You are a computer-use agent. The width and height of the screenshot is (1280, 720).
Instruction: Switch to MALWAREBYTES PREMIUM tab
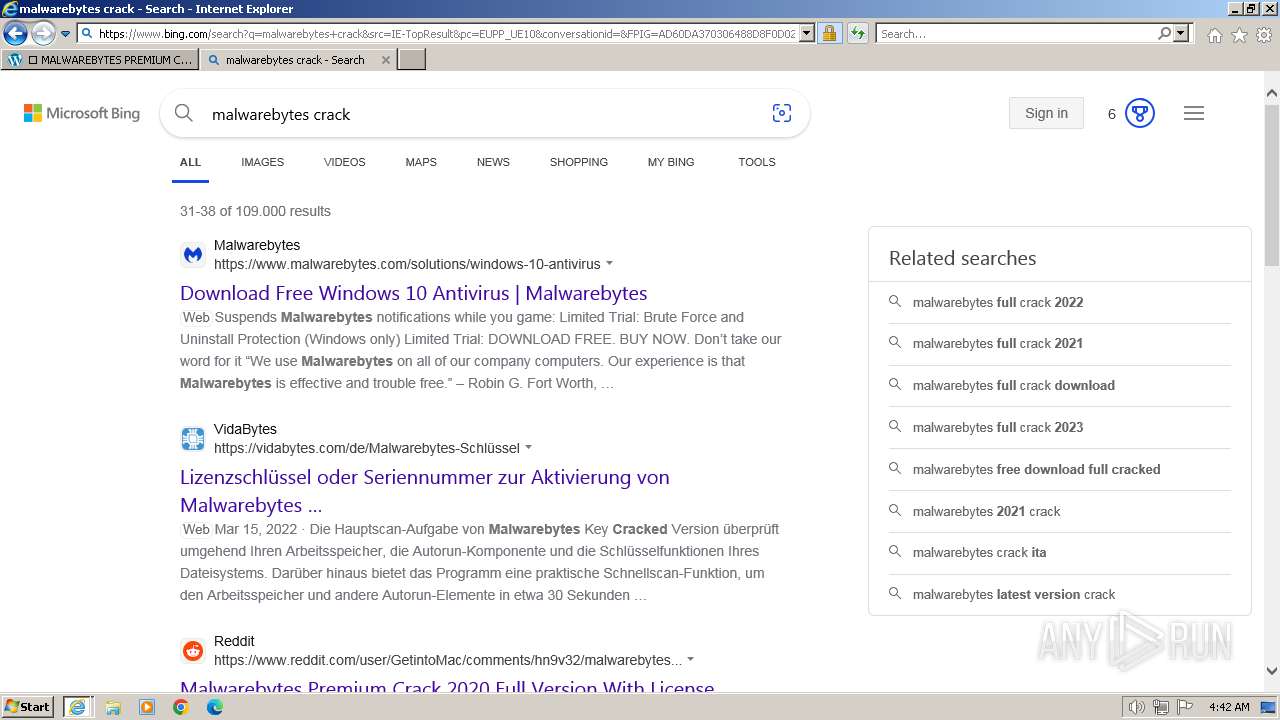point(100,60)
